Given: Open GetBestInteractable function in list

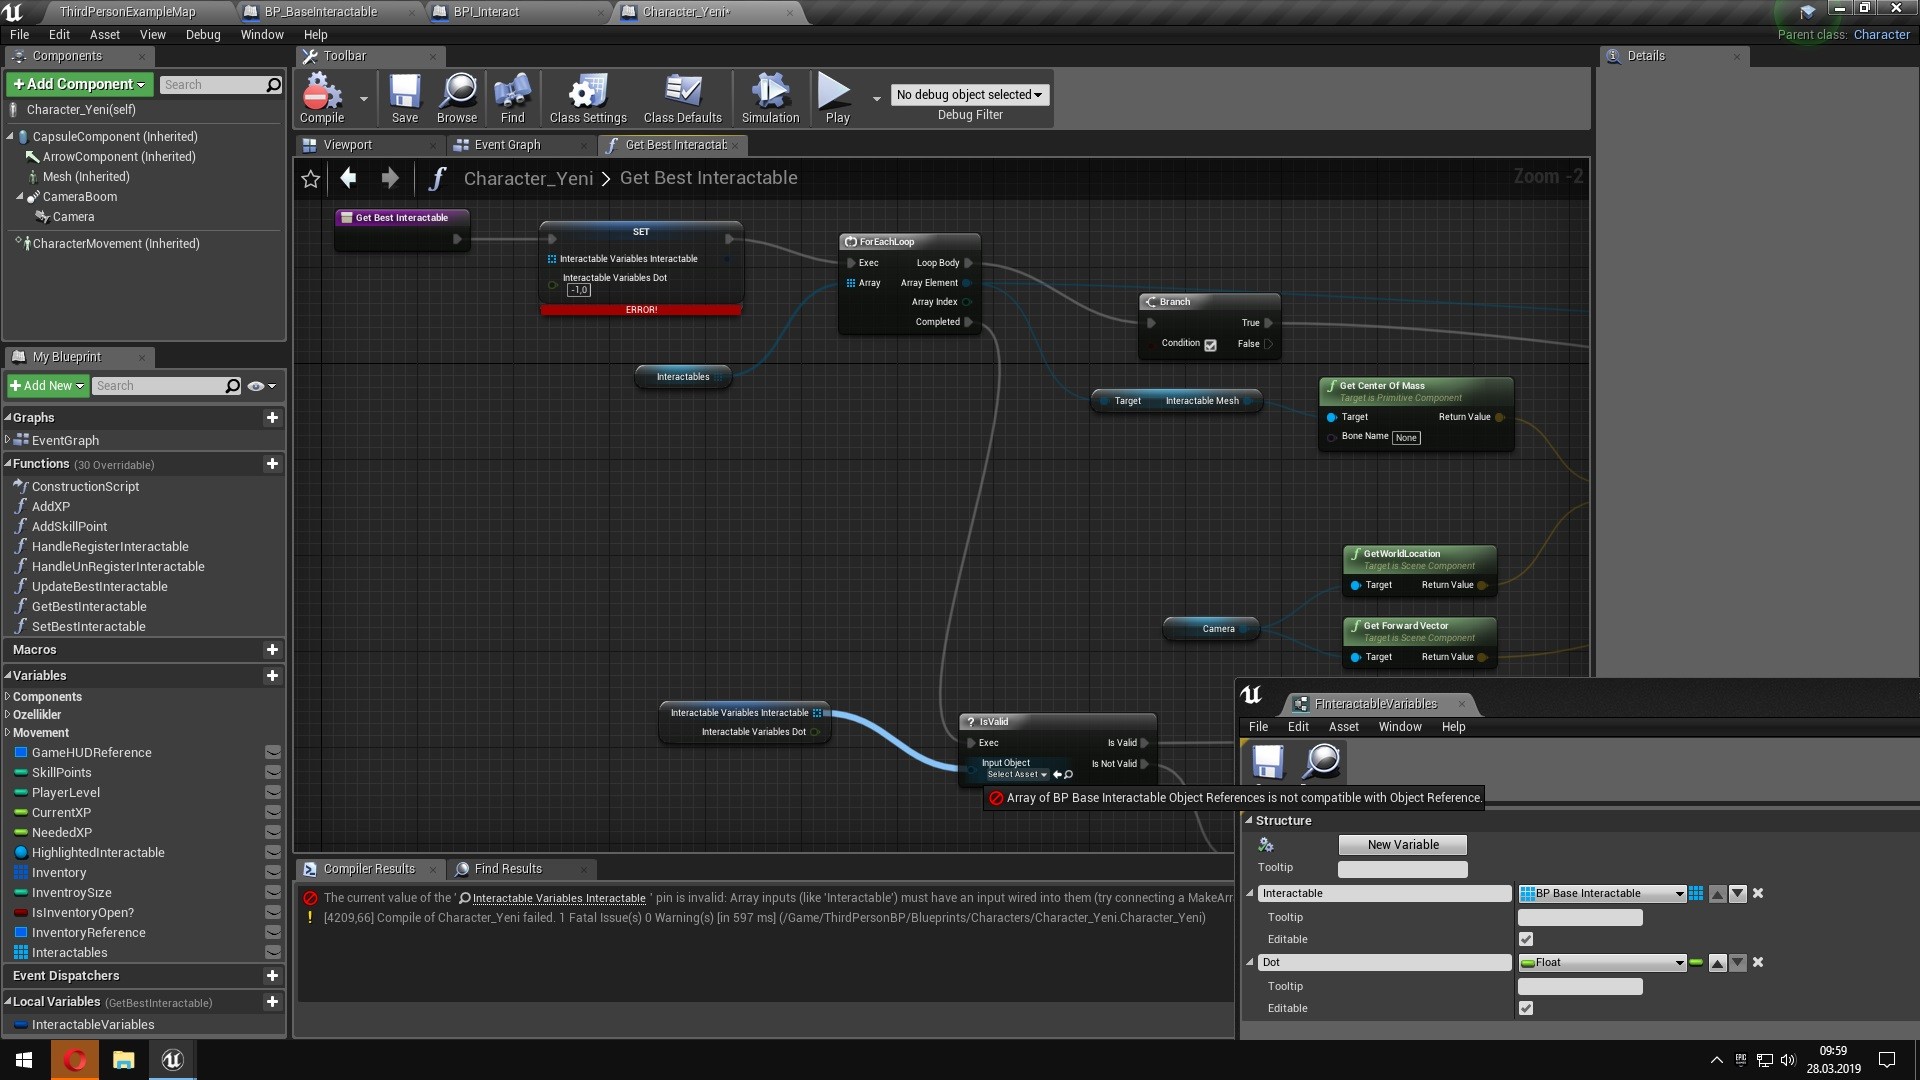Looking at the screenshot, I should pos(89,607).
